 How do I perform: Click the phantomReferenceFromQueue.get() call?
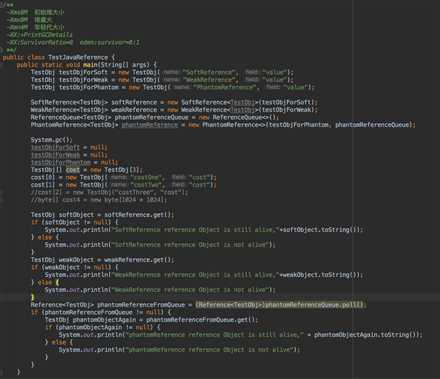[x=201, y=320]
